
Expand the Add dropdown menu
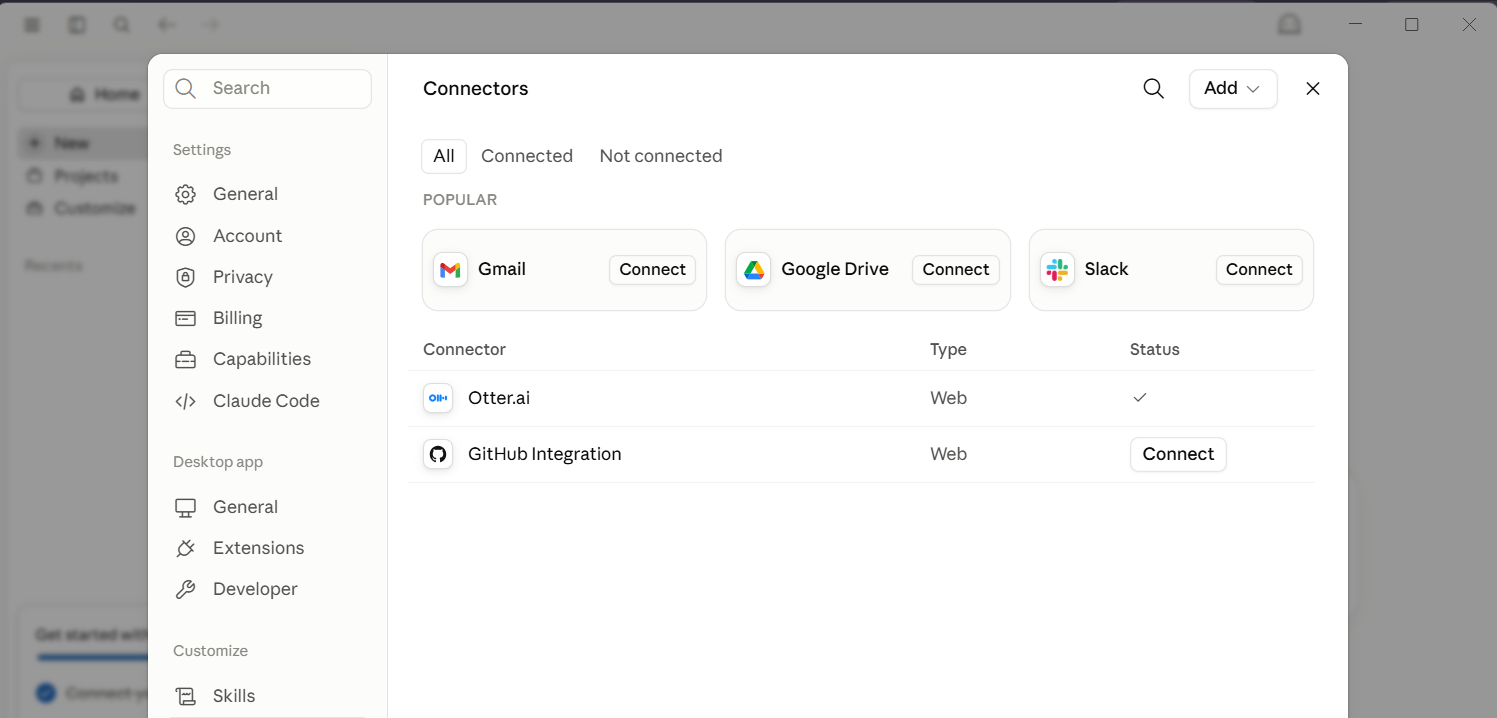(x=1232, y=89)
